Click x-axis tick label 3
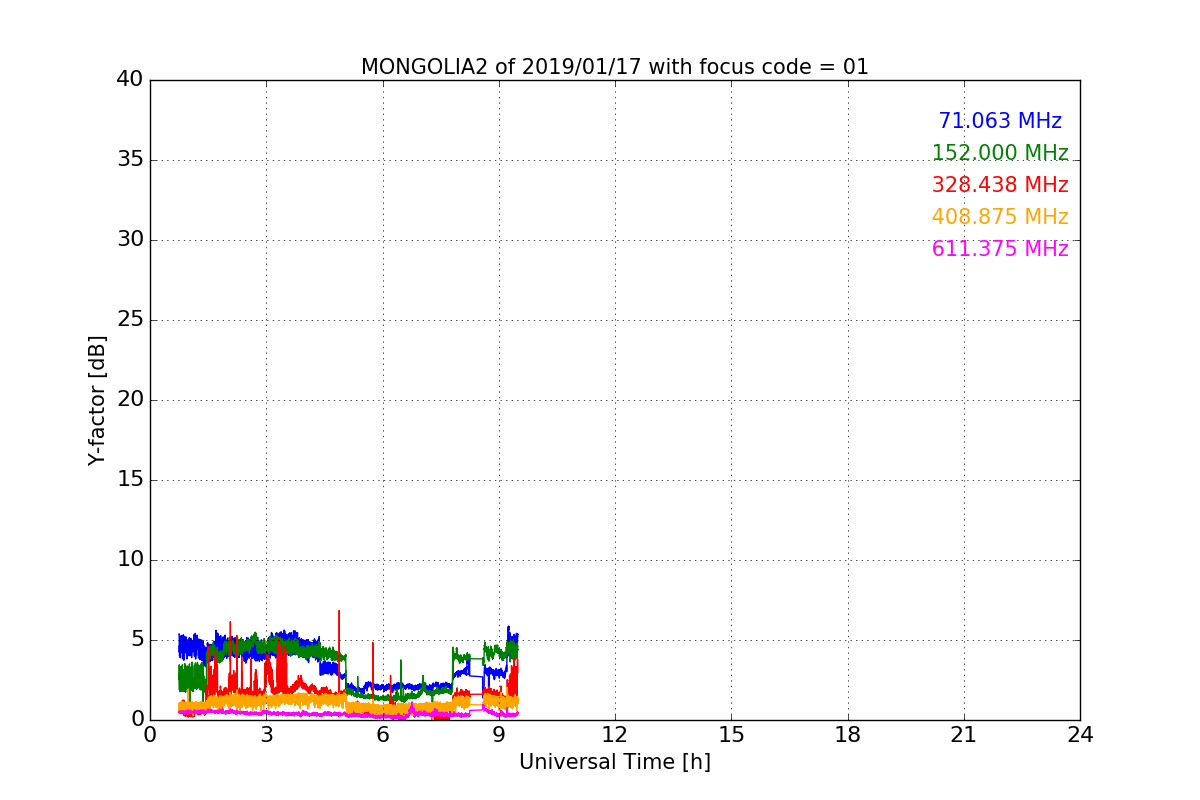This screenshot has height=800, width=1200. [x=267, y=734]
